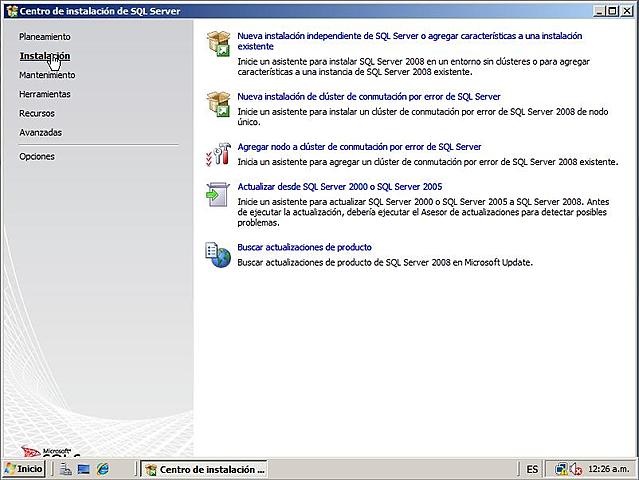Image resolution: width=639 pixels, height=480 pixels.
Task: Minimize the Centro de instalación window
Action: (x=598, y=11)
